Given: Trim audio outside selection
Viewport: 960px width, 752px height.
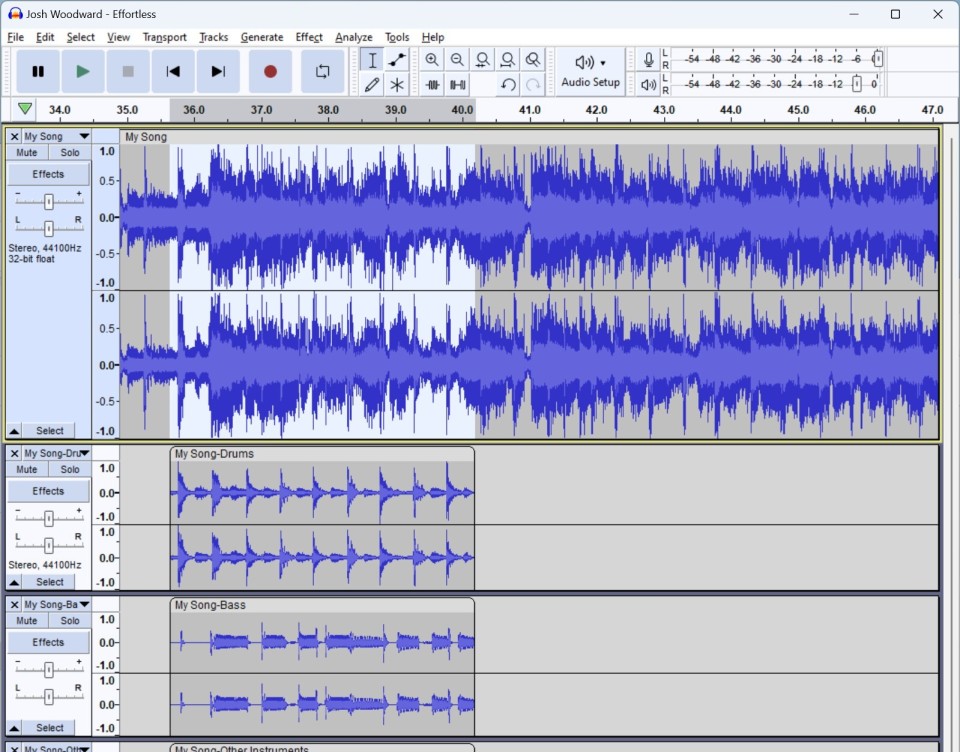Looking at the screenshot, I should pos(432,84).
